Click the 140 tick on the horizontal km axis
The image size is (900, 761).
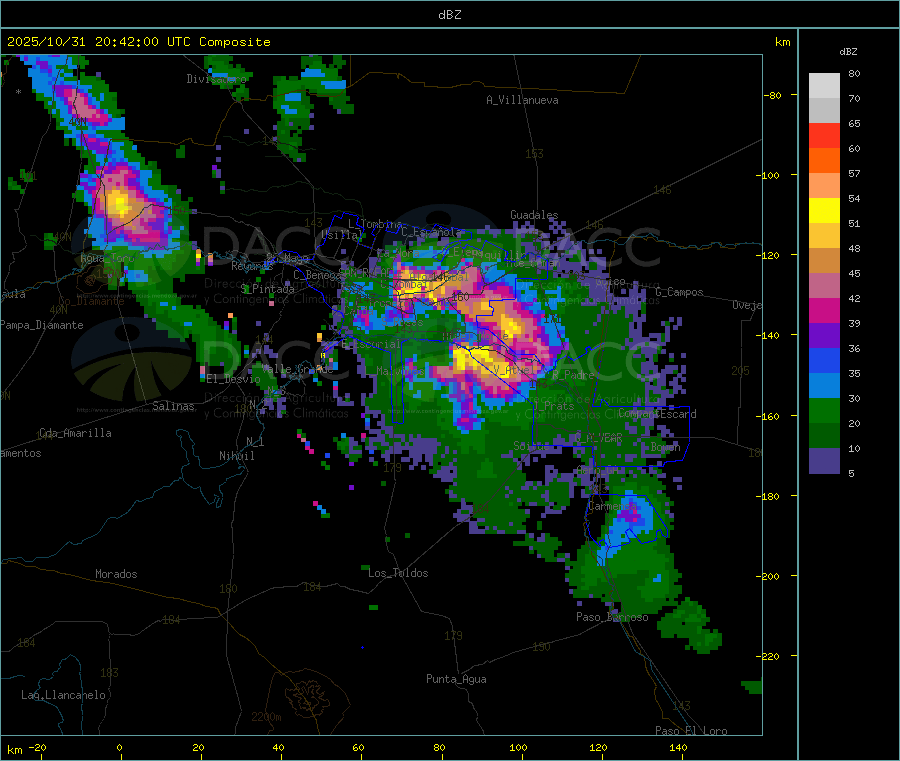pyautogui.click(x=678, y=747)
